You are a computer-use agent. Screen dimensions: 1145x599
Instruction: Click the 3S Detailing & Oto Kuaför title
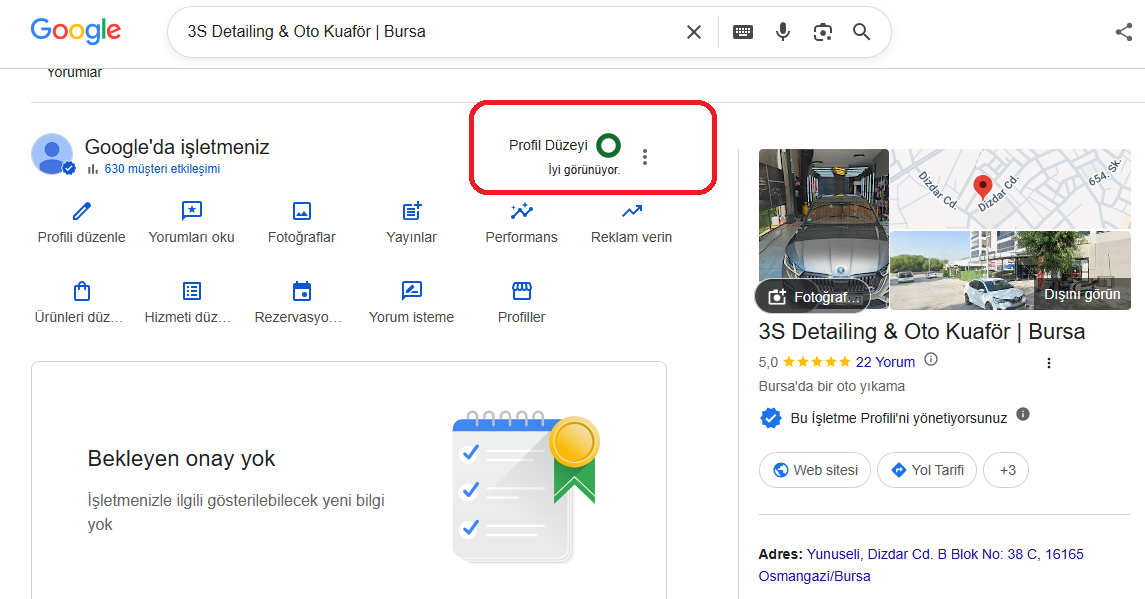point(922,332)
